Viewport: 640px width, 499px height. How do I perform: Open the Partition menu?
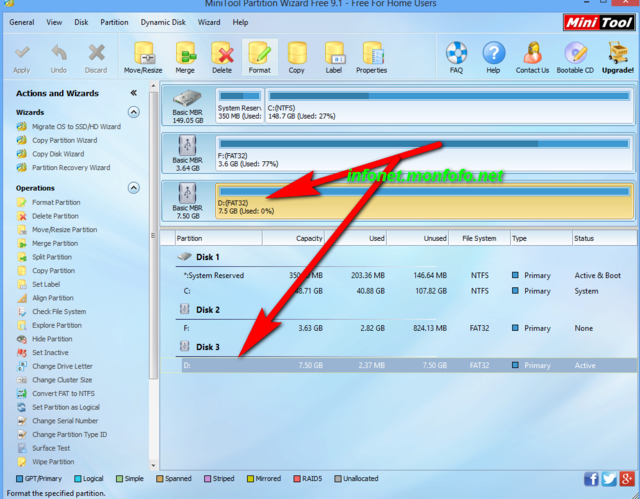(x=114, y=22)
